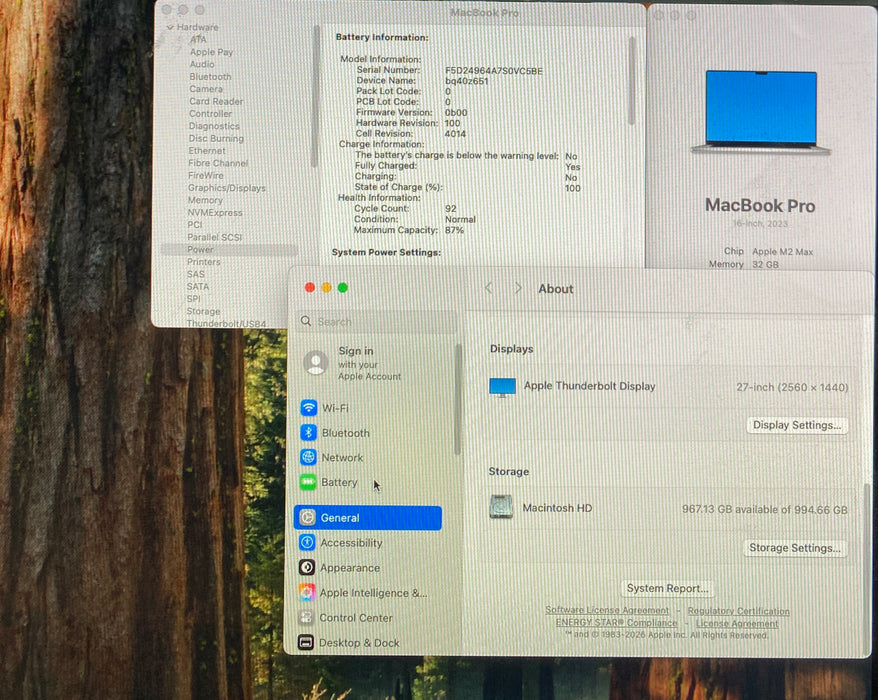Image resolution: width=878 pixels, height=700 pixels.
Task: Click the Accessibility icon in sidebar
Action: click(x=307, y=542)
